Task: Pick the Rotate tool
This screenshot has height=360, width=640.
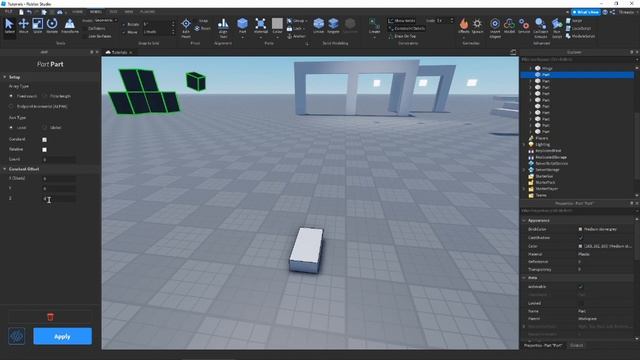Action: [52, 26]
